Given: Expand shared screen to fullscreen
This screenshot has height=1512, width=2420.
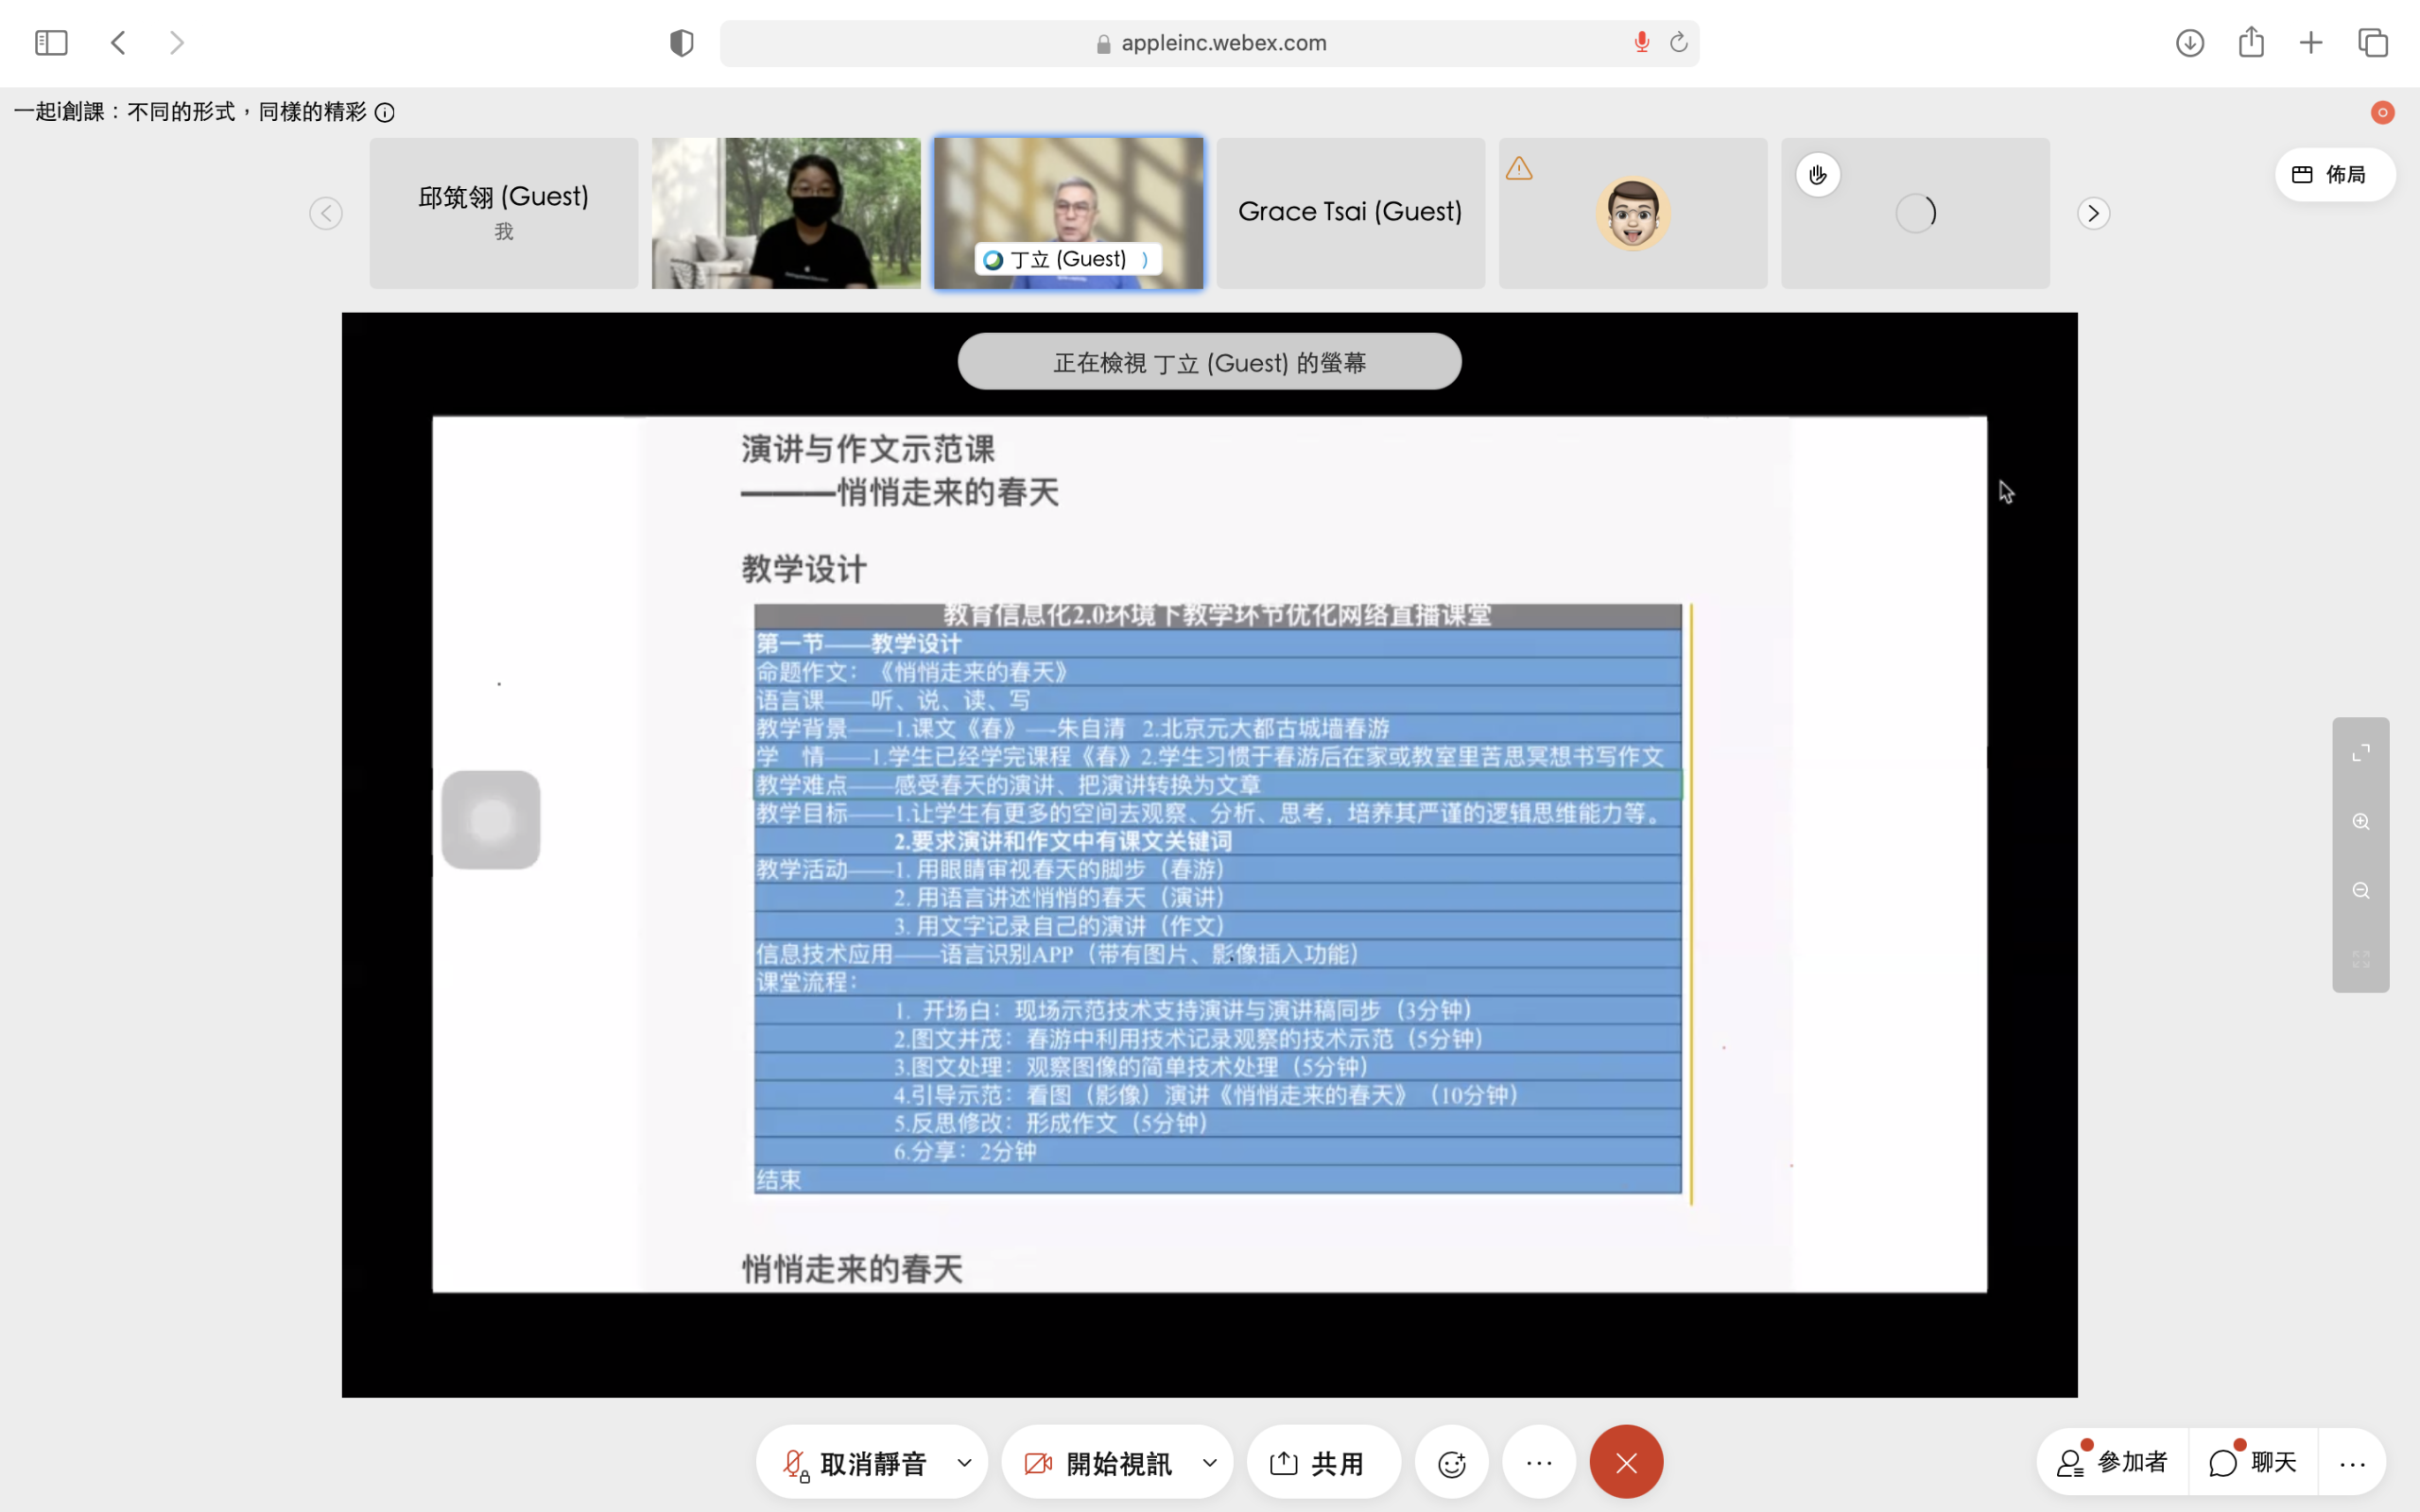Looking at the screenshot, I should click(2360, 752).
